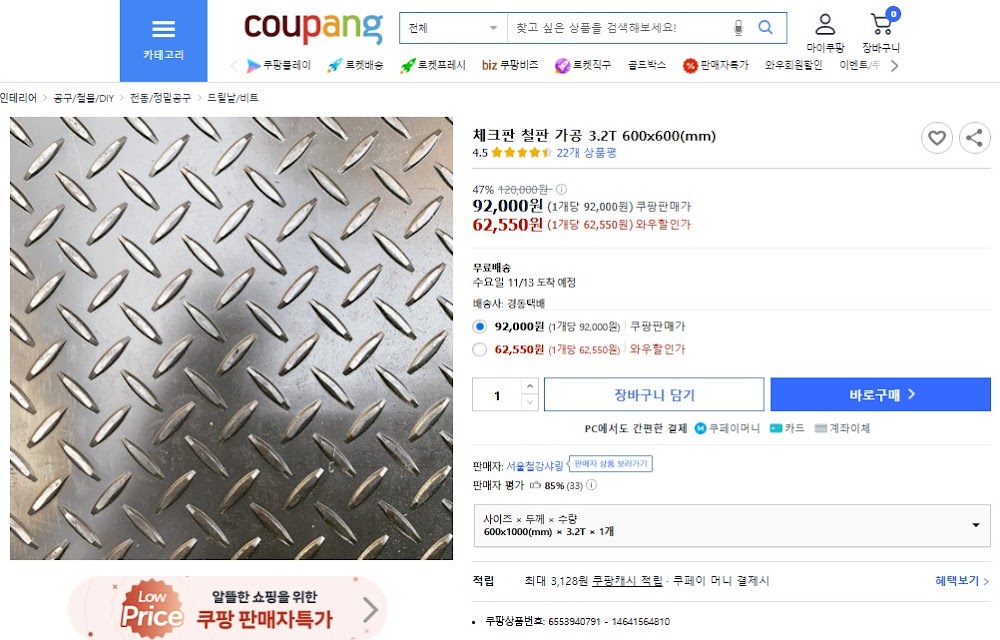This screenshot has width=1000, height=640.
Task: Click the microphone voice search icon
Action: 738,27
